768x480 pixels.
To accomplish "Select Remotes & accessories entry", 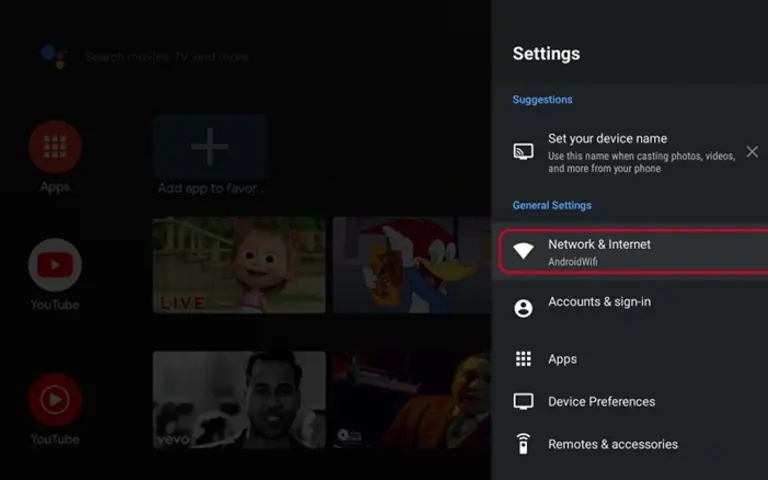I will click(630, 444).
